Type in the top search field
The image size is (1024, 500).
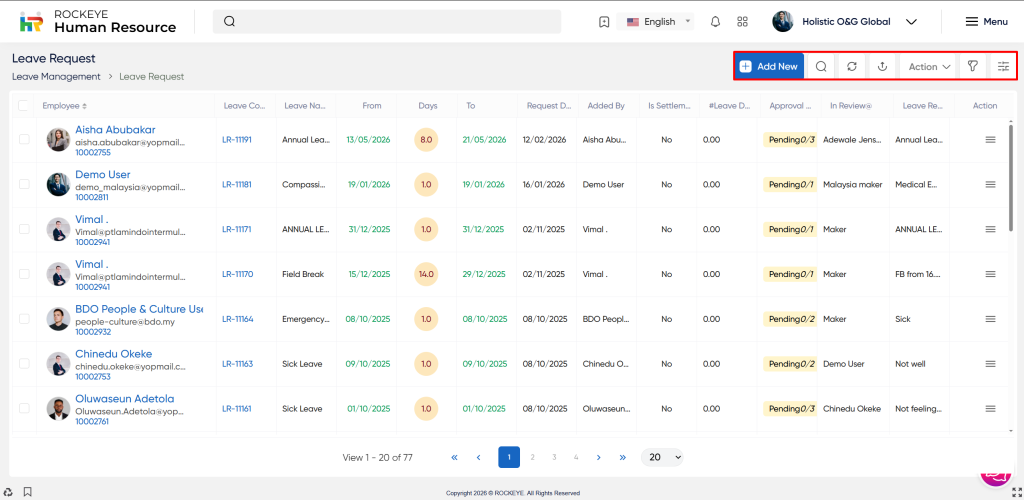tap(390, 22)
